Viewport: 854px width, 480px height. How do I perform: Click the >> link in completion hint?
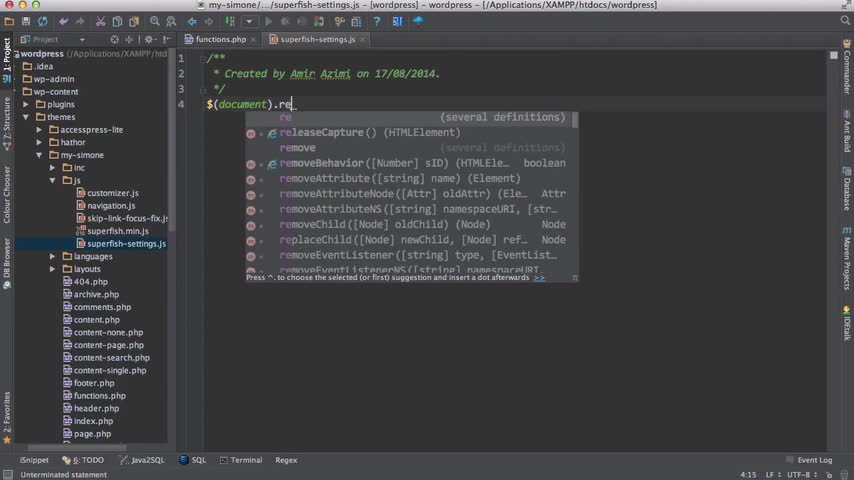539,278
